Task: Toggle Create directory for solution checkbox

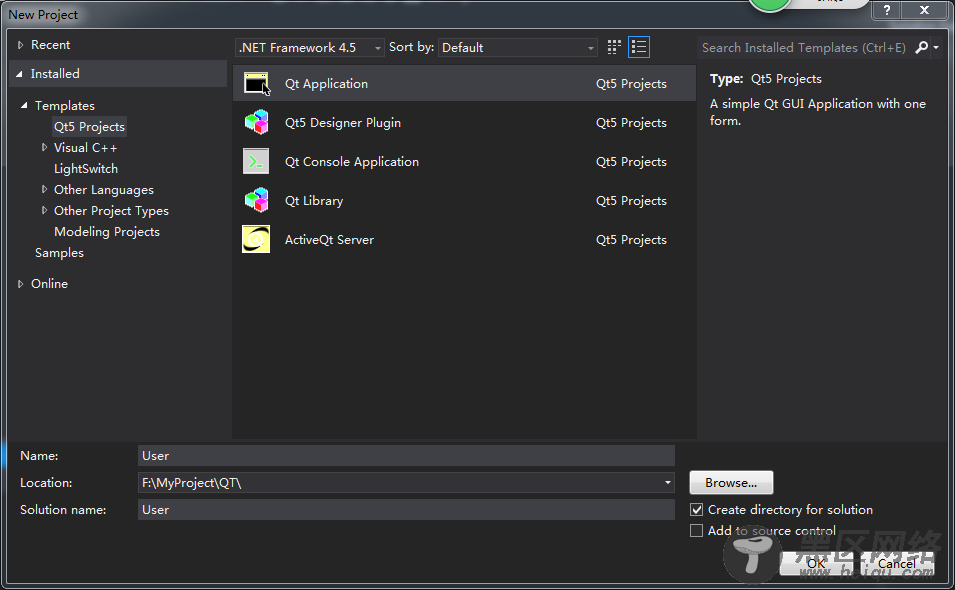Action: (x=697, y=510)
